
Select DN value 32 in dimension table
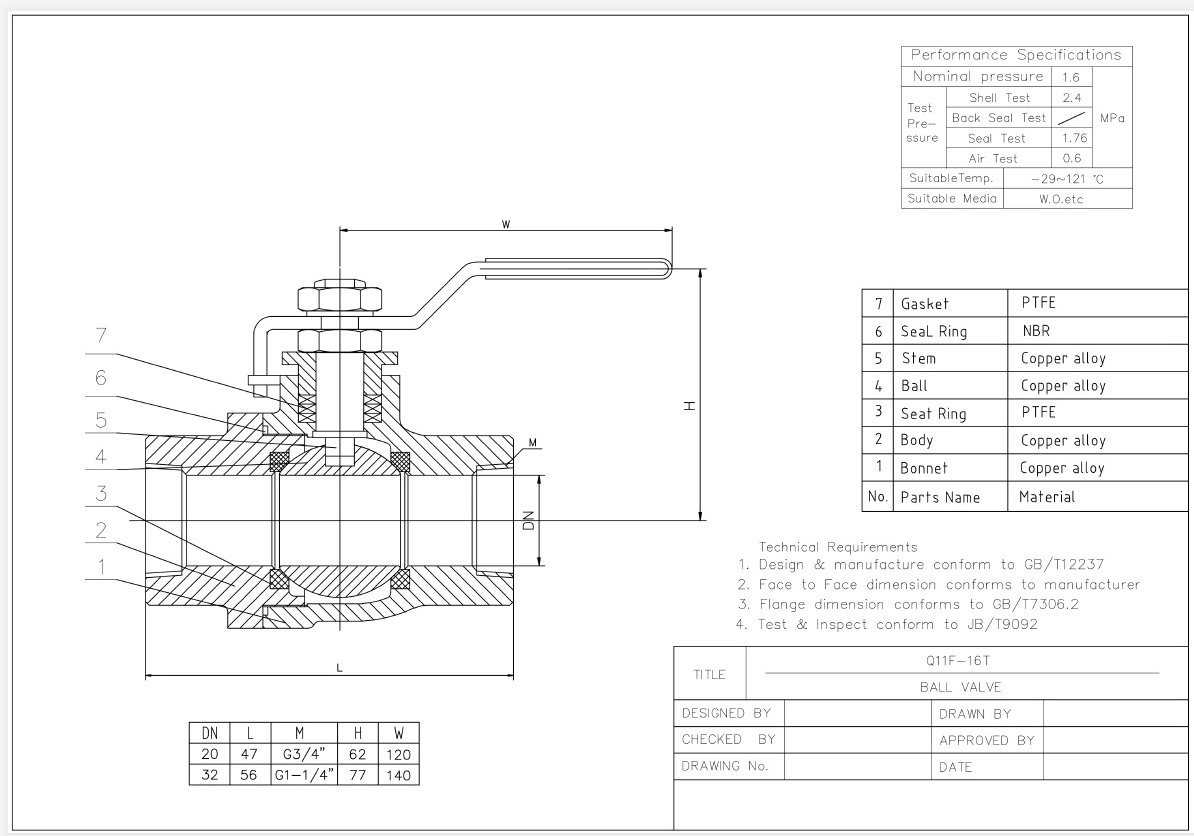209,775
